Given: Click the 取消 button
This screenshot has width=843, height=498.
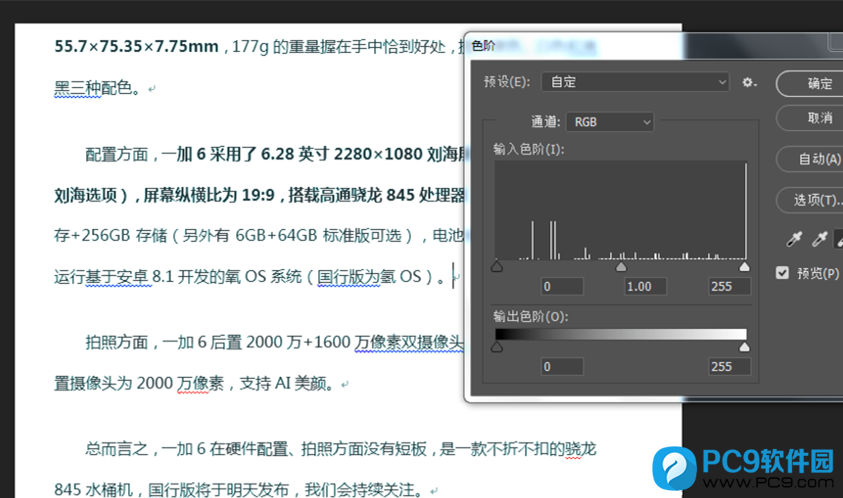Looking at the screenshot, I should coord(810,118).
